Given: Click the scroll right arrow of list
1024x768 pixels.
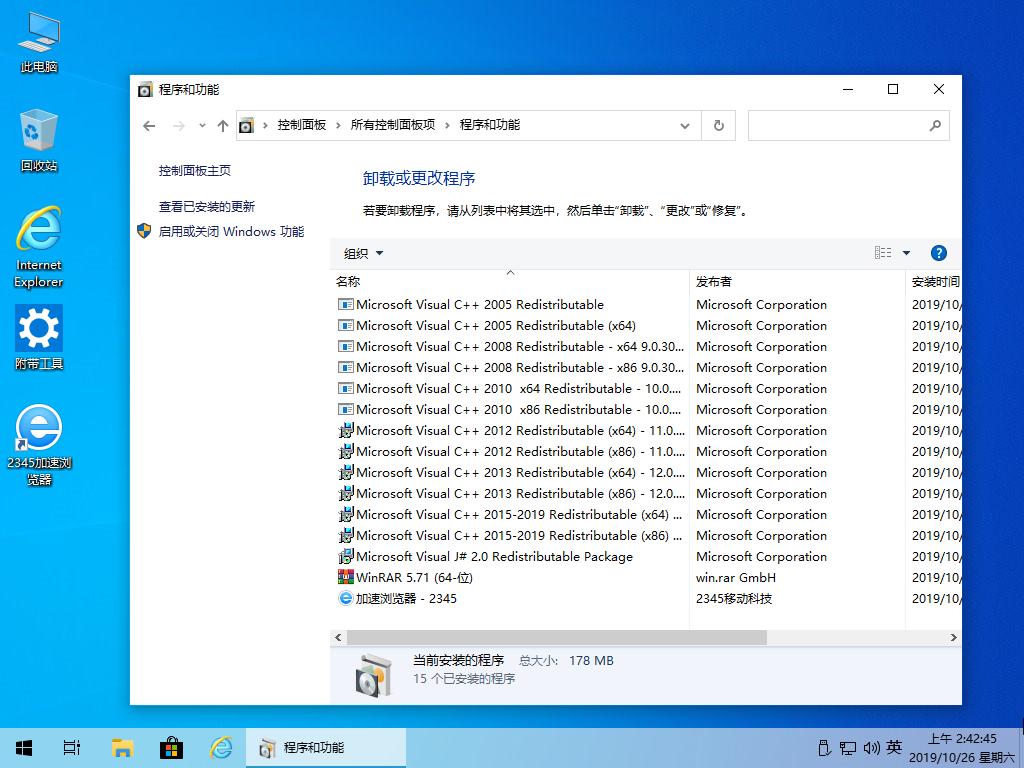Looking at the screenshot, I should pos(953,637).
